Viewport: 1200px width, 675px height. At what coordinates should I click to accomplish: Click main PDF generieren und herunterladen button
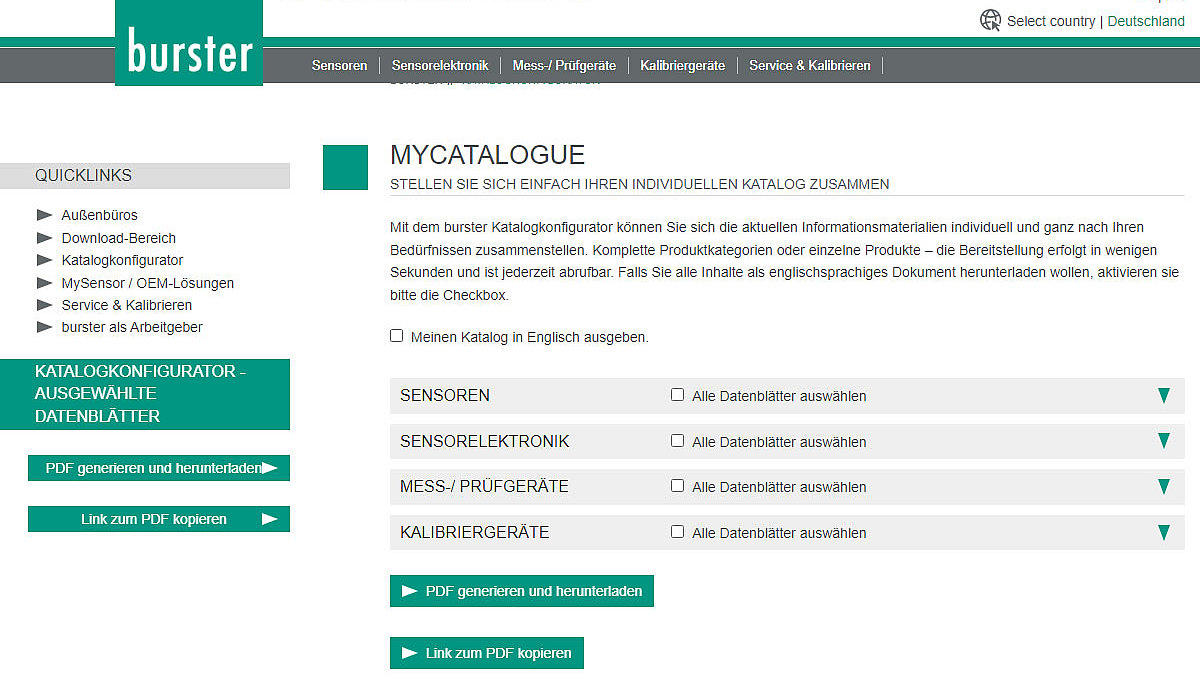[522, 591]
